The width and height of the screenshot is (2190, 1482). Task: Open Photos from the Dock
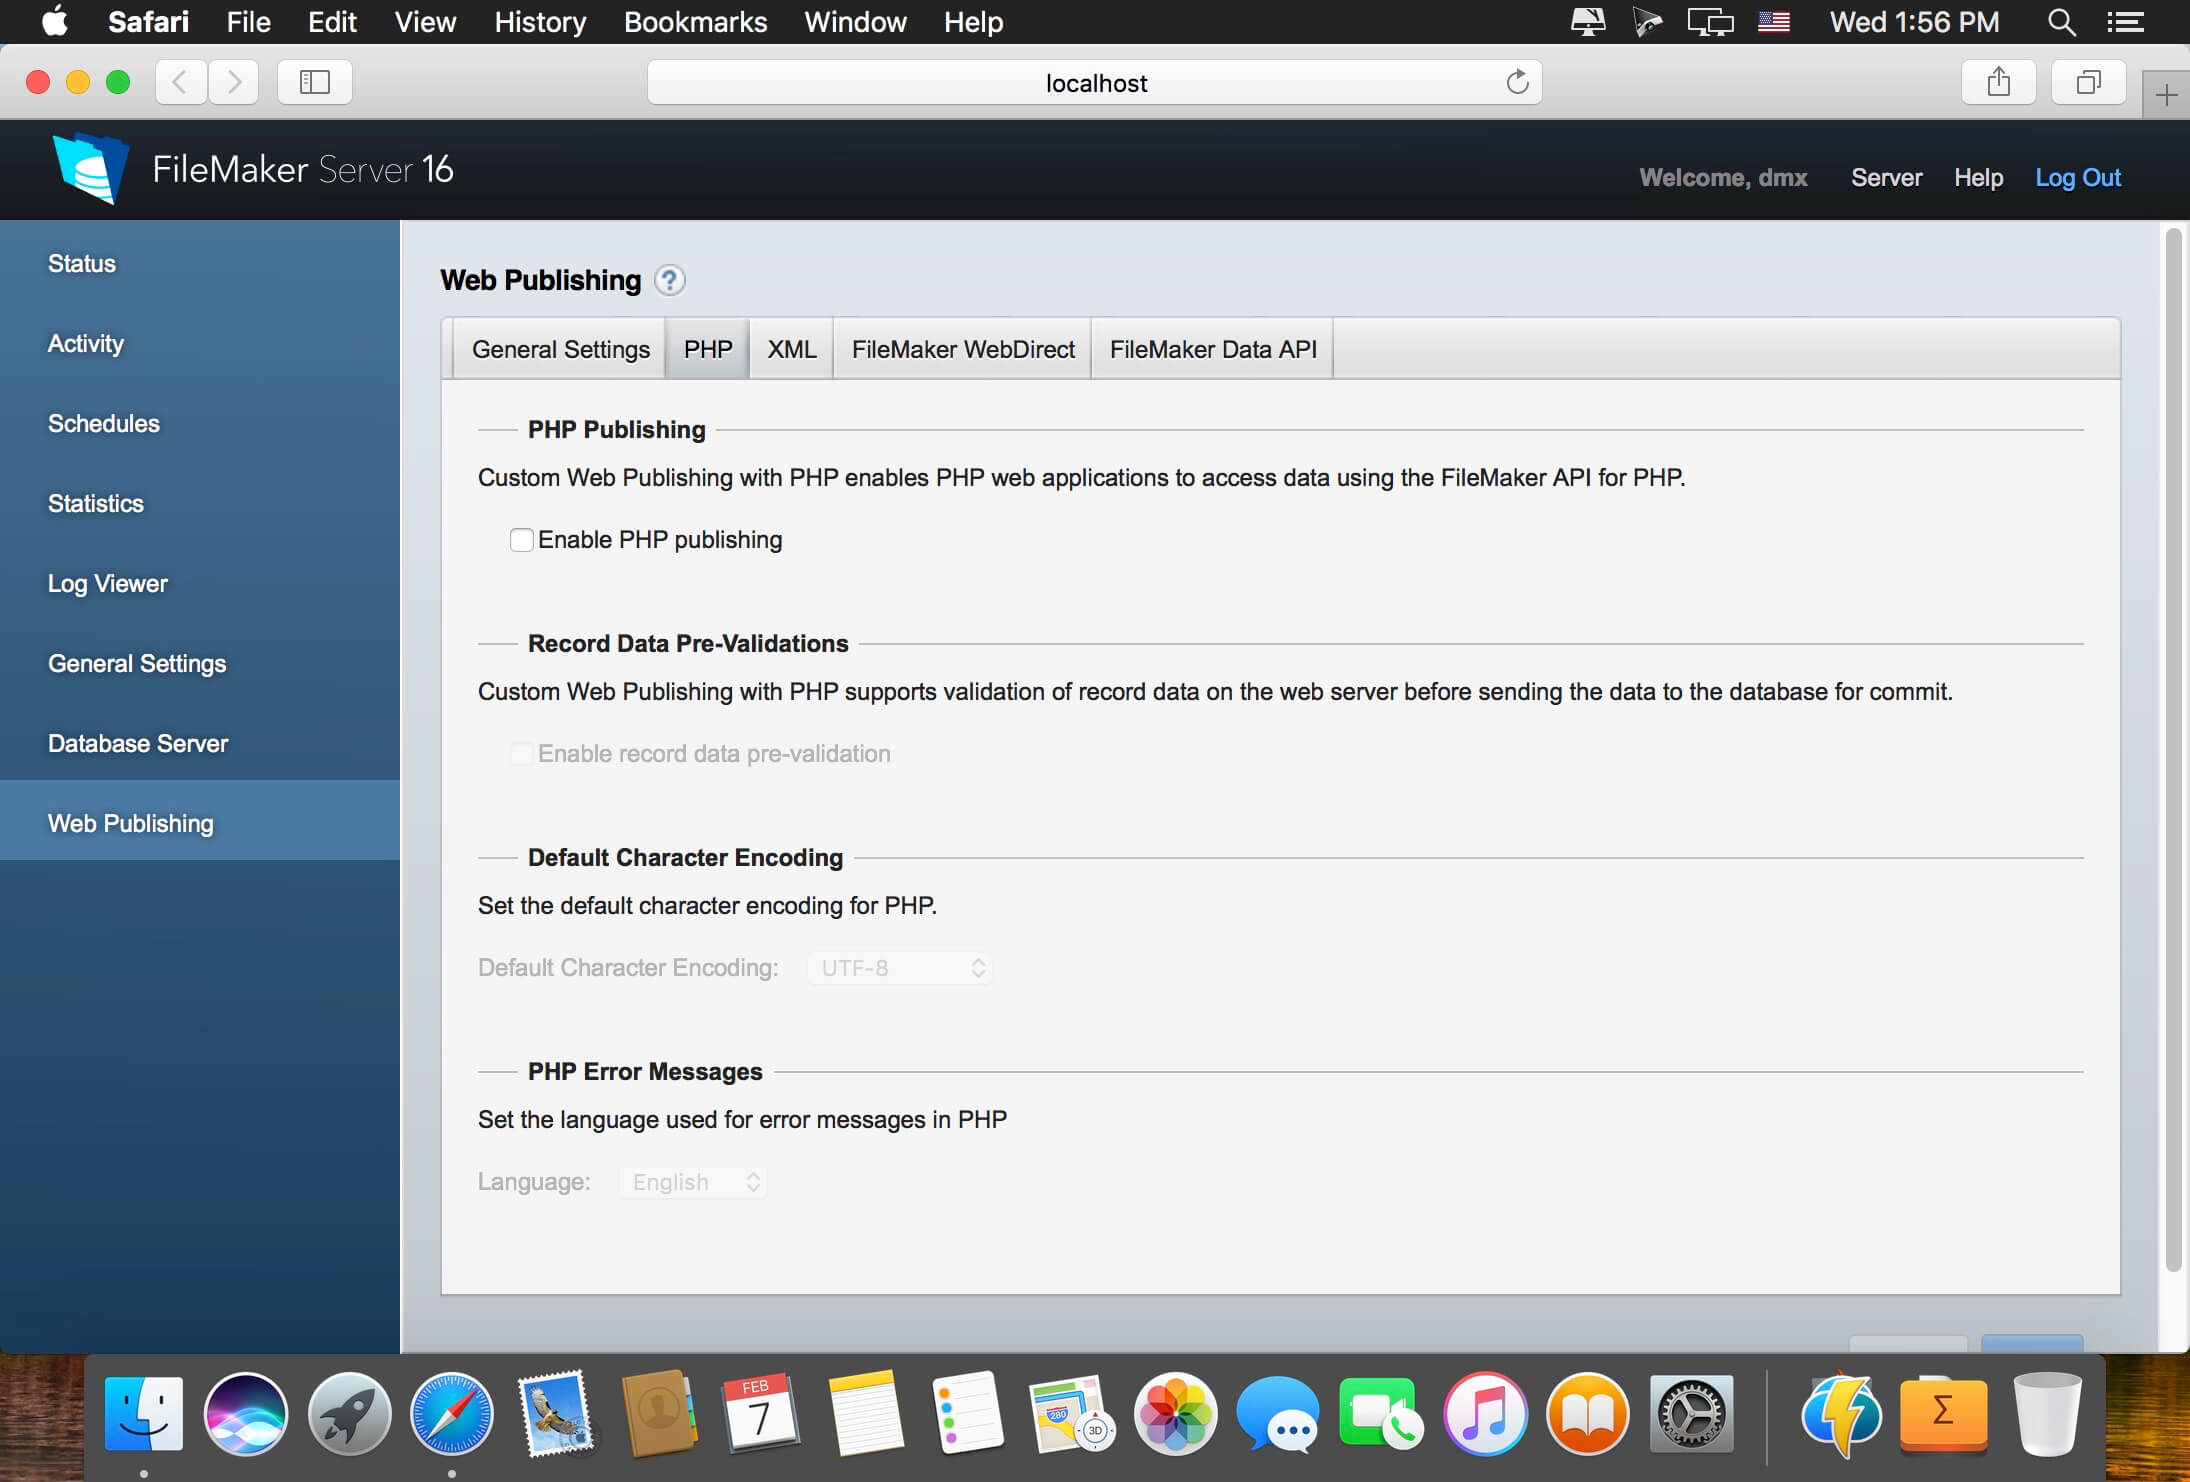(x=1176, y=1414)
